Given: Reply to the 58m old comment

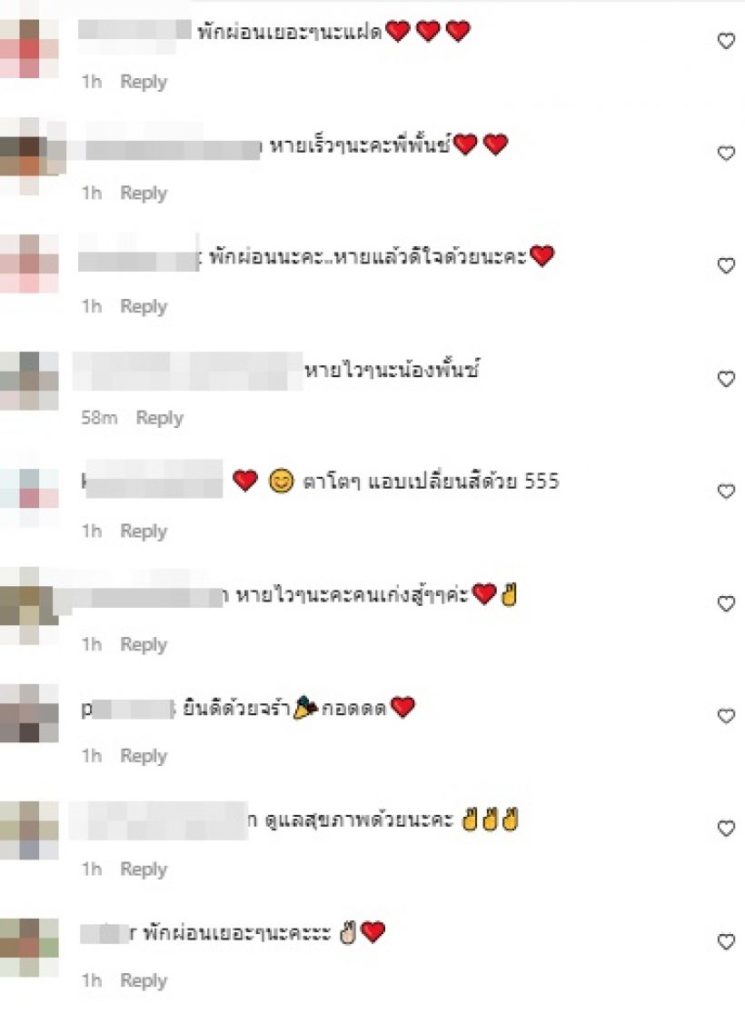Looking at the screenshot, I should pos(159,418).
